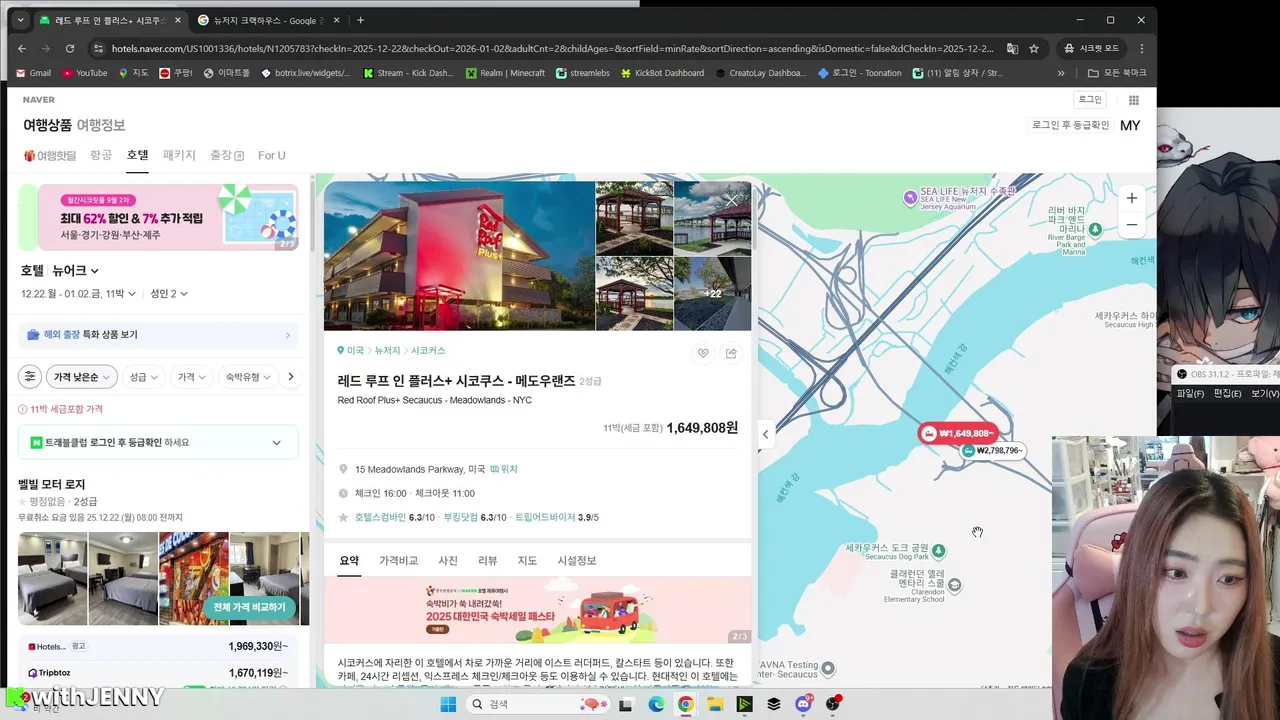Show more bookmarks with the double chevron
1280x720 pixels.
(x=1061, y=73)
